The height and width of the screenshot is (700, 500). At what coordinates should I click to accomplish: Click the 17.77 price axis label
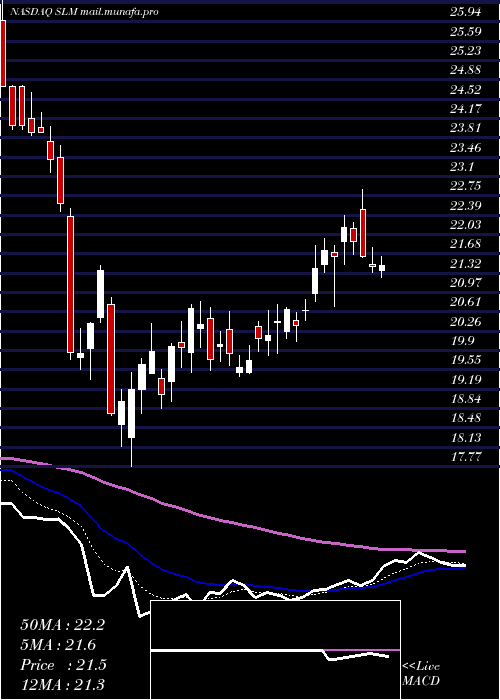point(466,457)
